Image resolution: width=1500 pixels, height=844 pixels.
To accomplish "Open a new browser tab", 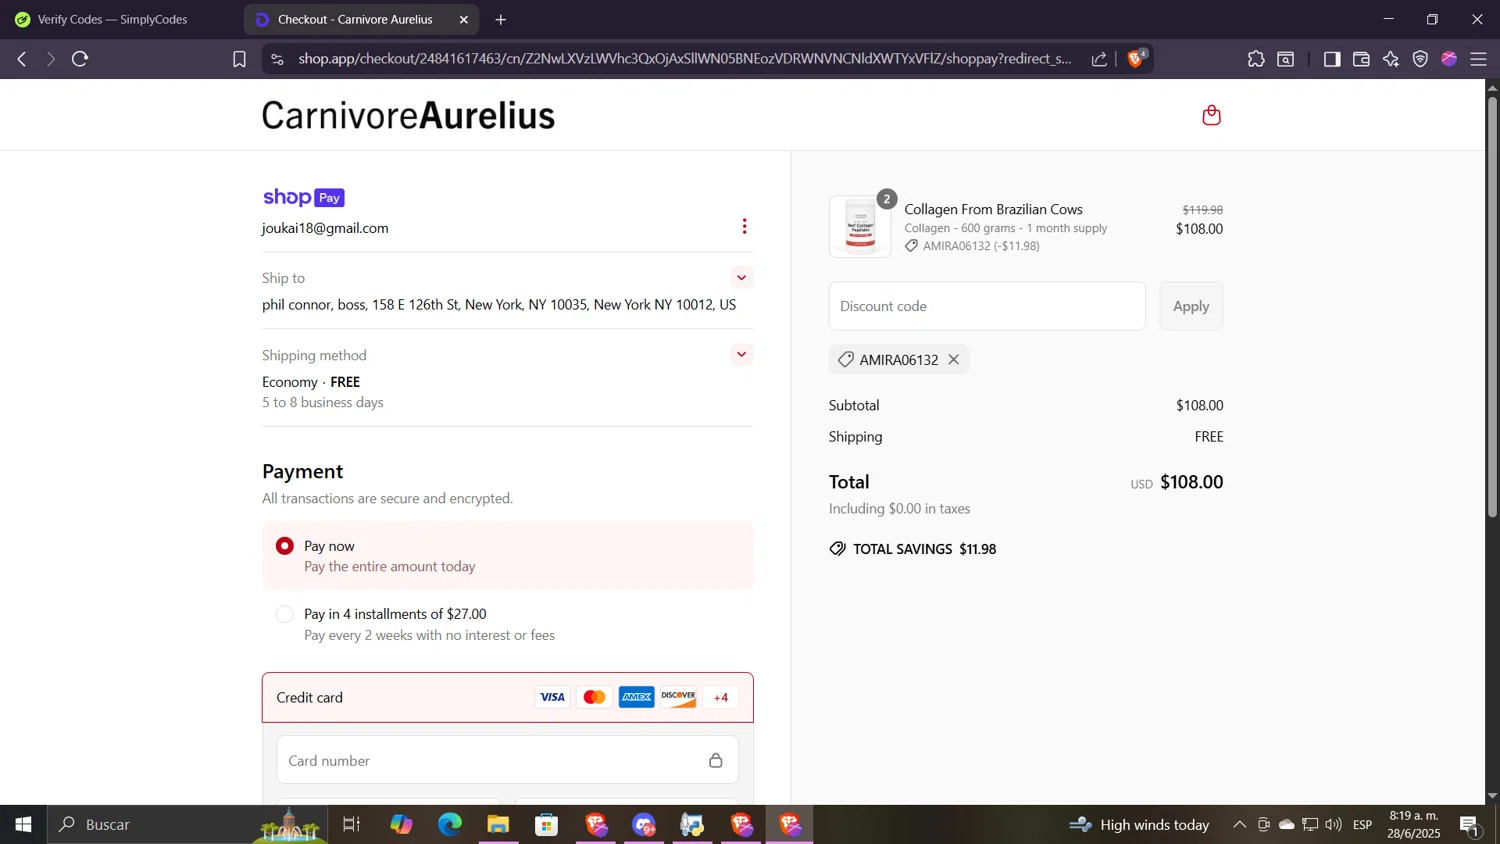I will (x=501, y=19).
